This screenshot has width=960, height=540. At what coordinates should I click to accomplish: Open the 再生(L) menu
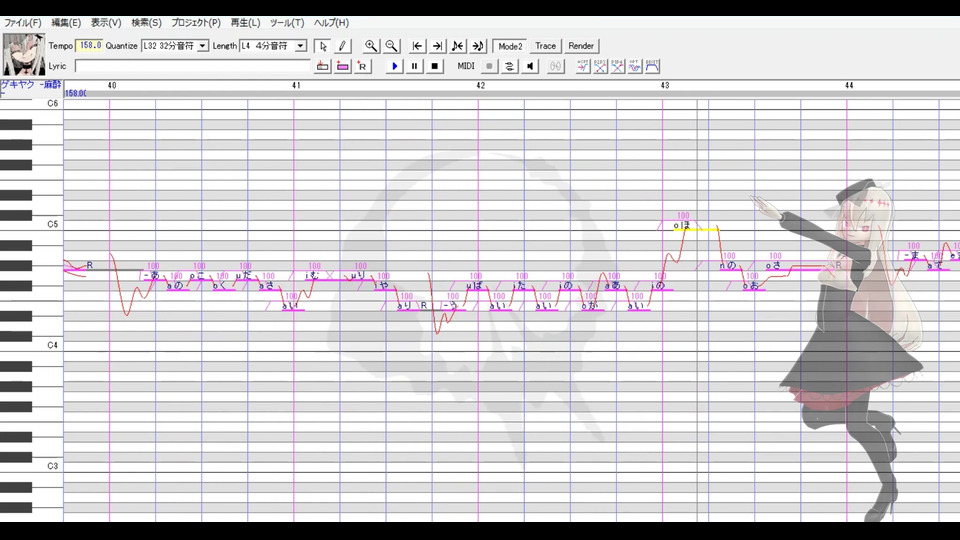(x=246, y=23)
